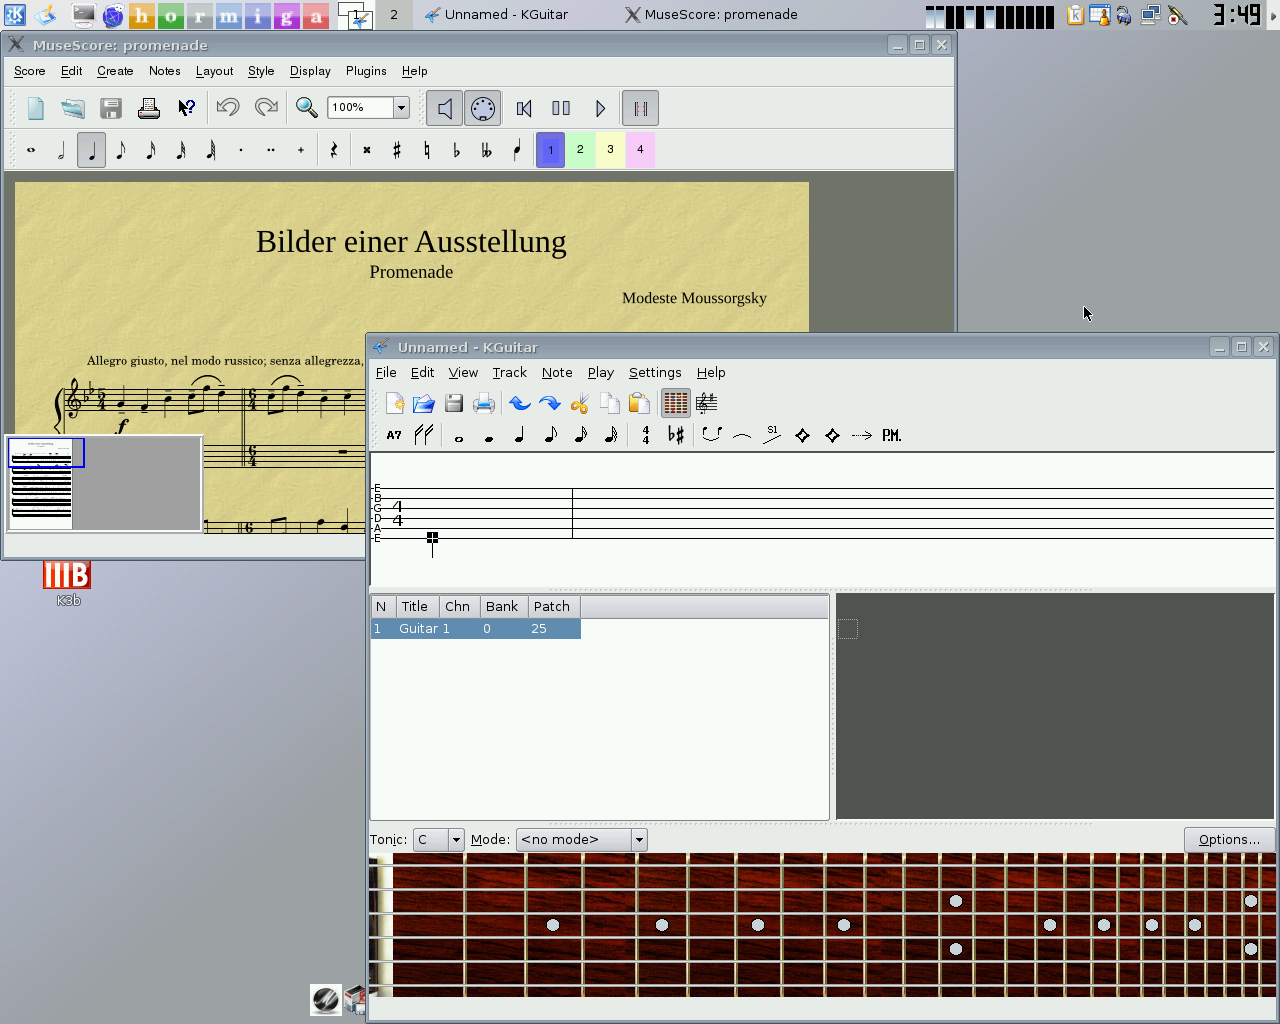
Task: Save the MuseScore promenade score
Action: point(111,108)
